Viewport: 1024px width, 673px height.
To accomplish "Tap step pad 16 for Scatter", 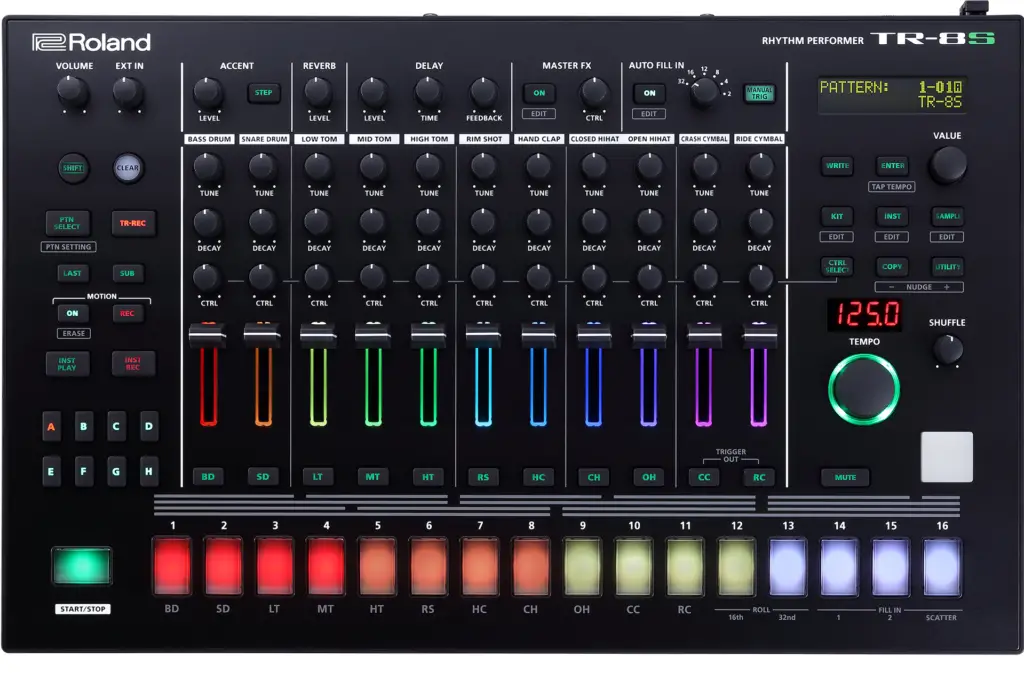I will click(942, 566).
